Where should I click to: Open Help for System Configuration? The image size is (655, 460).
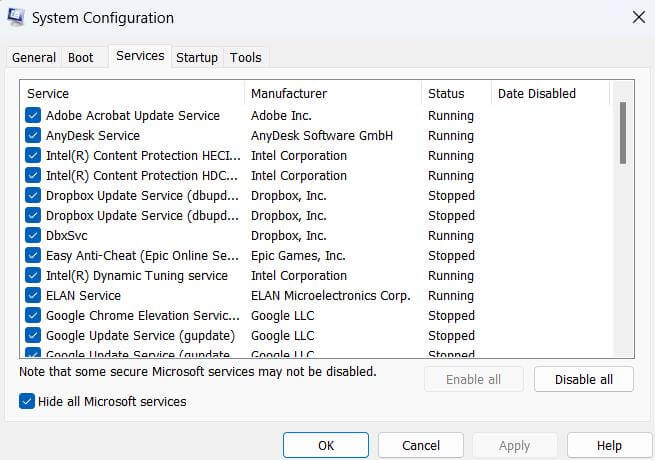coord(609,445)
